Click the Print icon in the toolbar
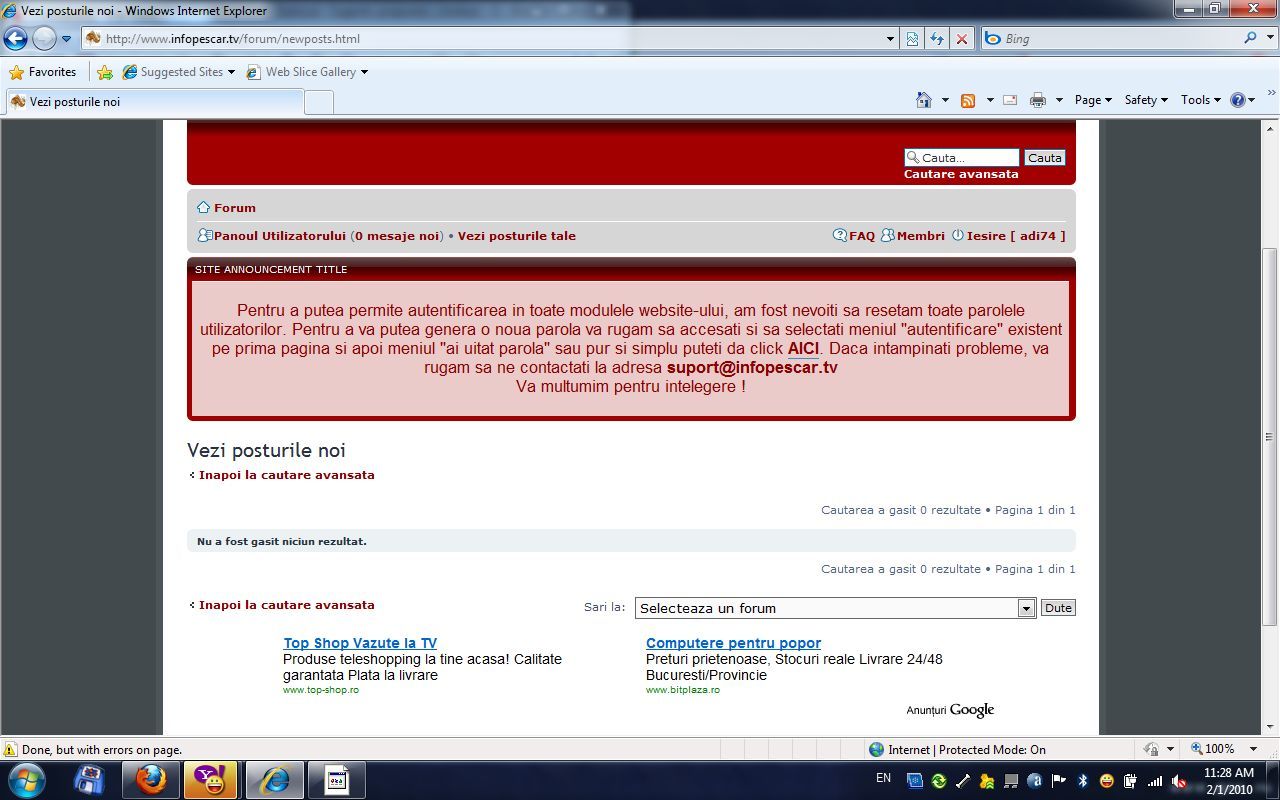The height and width of the screenshot is (800, 1280). point(1038,100)
